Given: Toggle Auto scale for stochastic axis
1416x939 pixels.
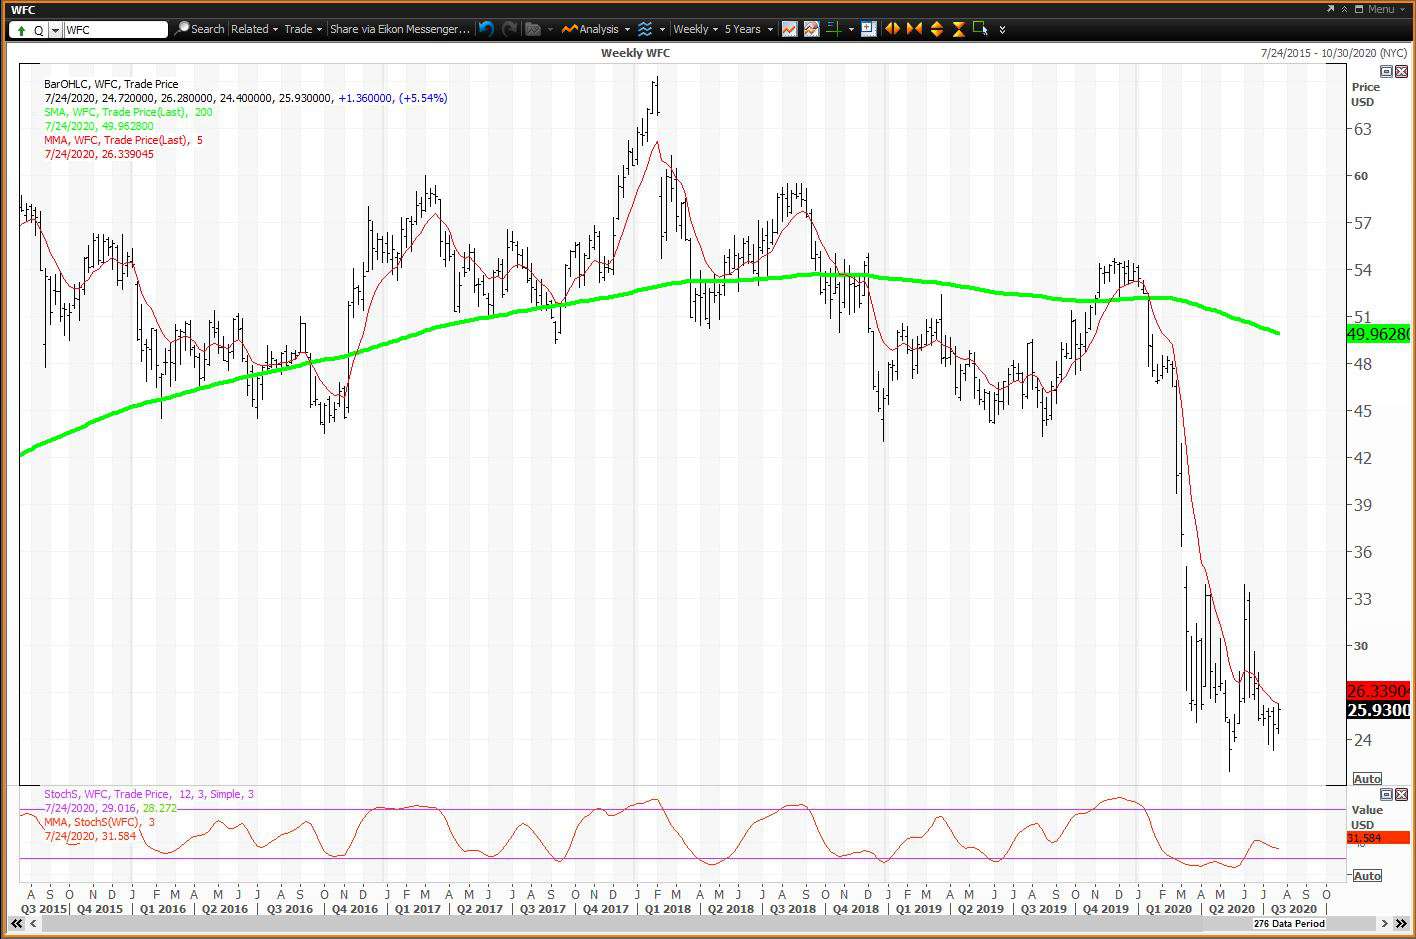Looking at the screenshot, I should 1367,875.
